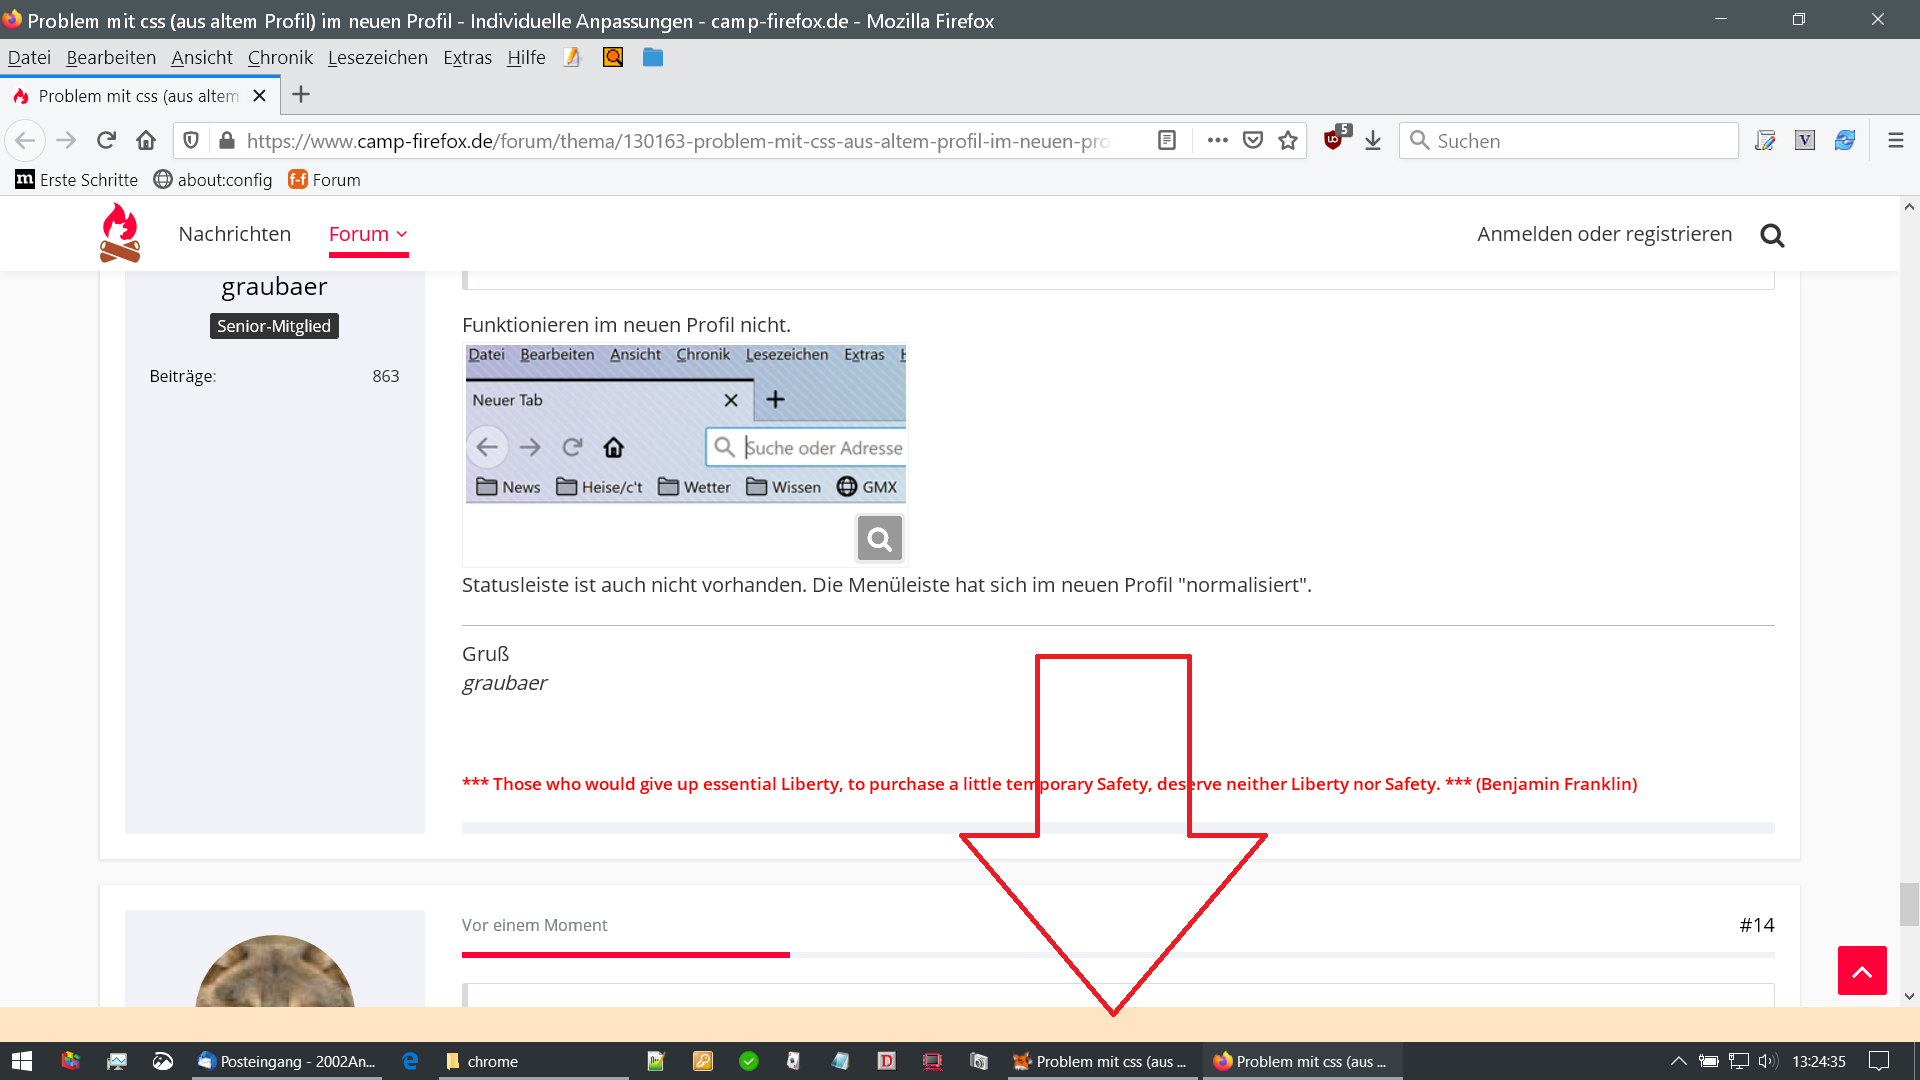The height and width of the screenshot is (1080, 1920).
Task: Click the reload page icon
Action: pos(106,140)
